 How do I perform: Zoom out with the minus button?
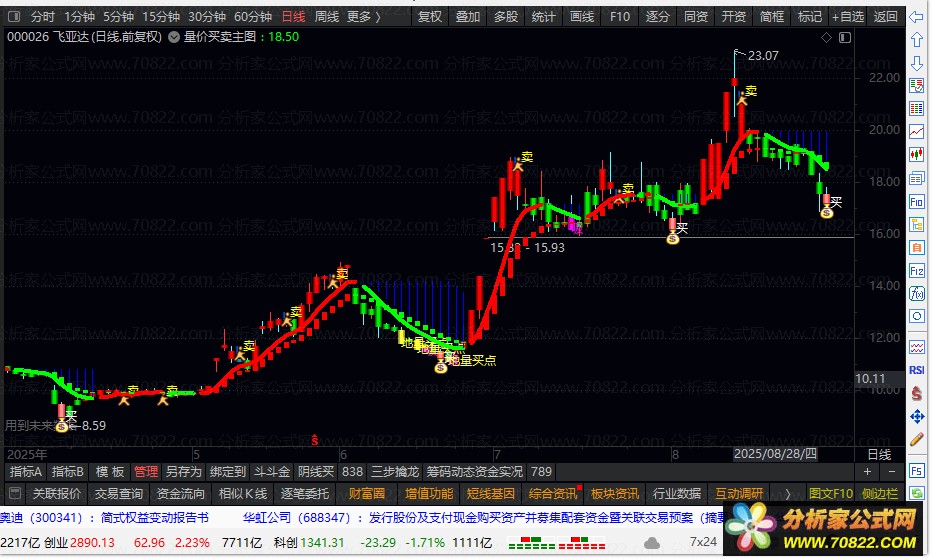[x=891, y=471]
